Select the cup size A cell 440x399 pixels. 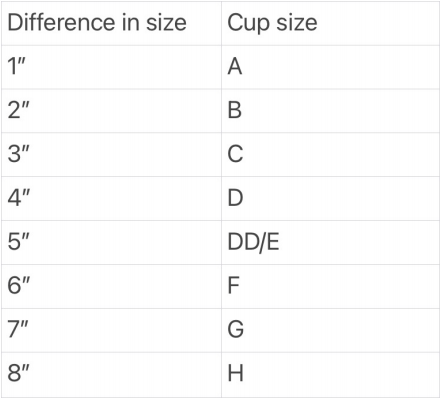[x=330, y=67]
